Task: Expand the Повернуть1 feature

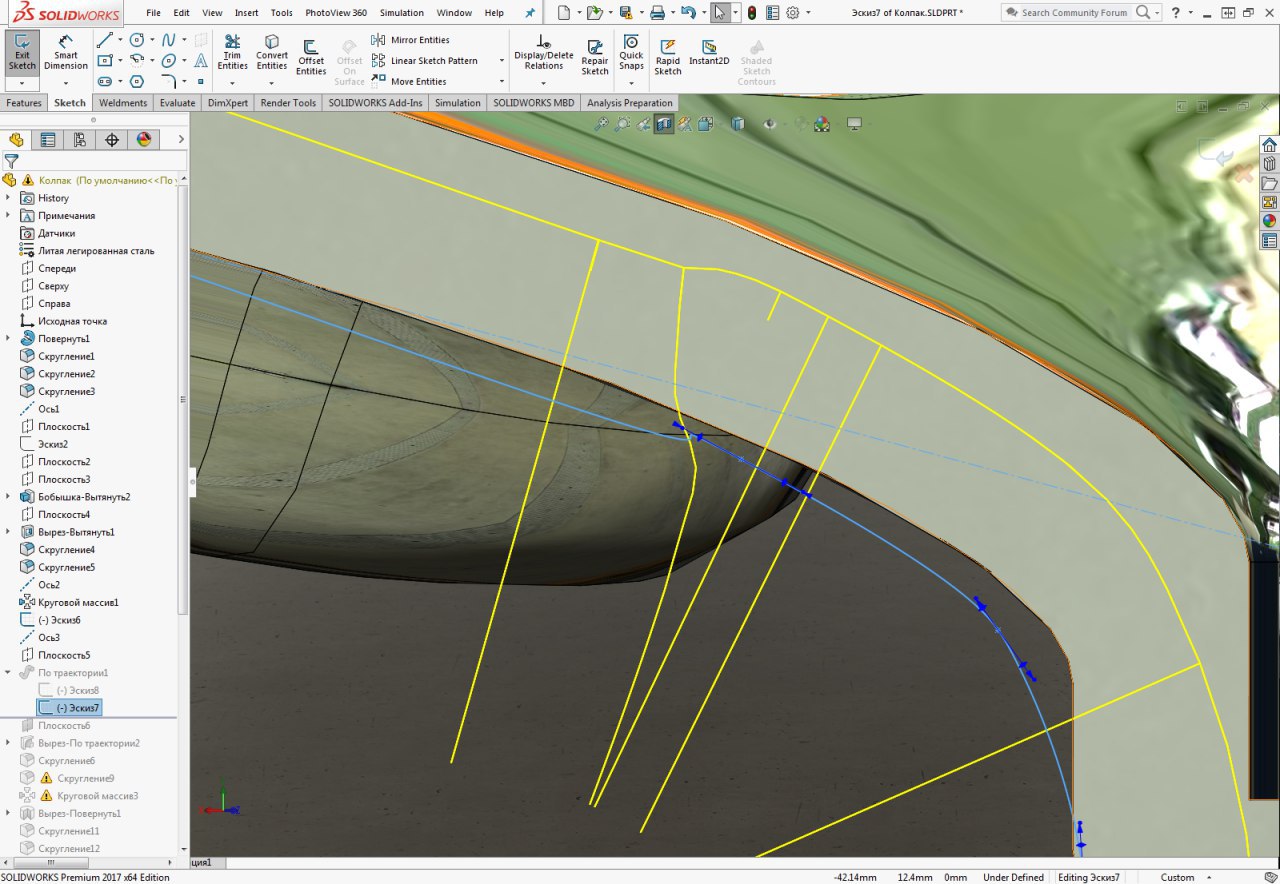Action: click(8, 339)
